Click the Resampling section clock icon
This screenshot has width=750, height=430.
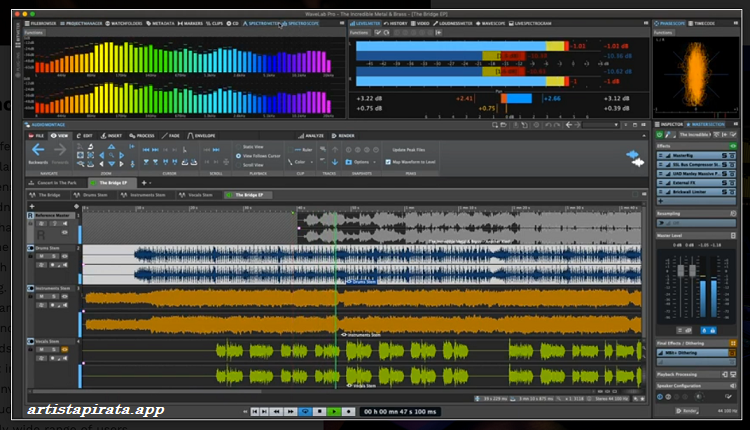pos(733,213)
